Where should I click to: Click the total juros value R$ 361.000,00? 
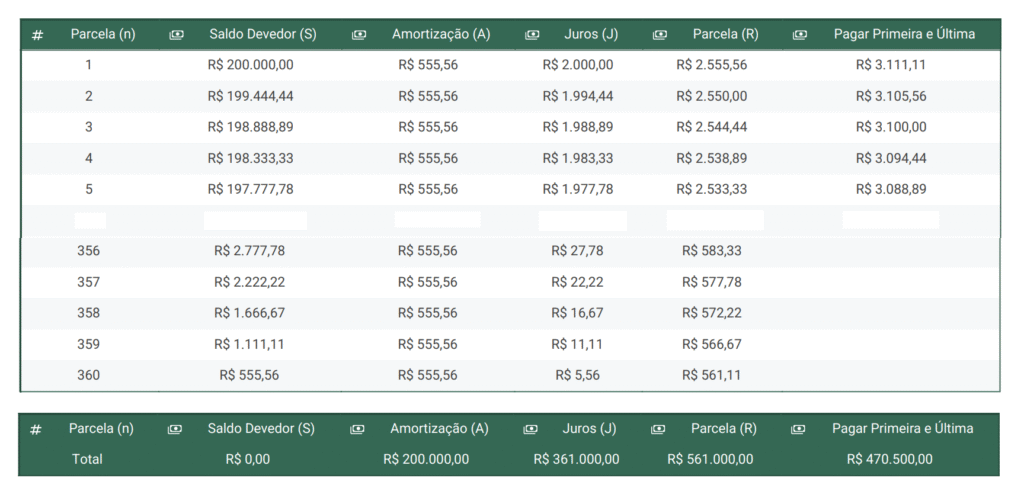577,459
